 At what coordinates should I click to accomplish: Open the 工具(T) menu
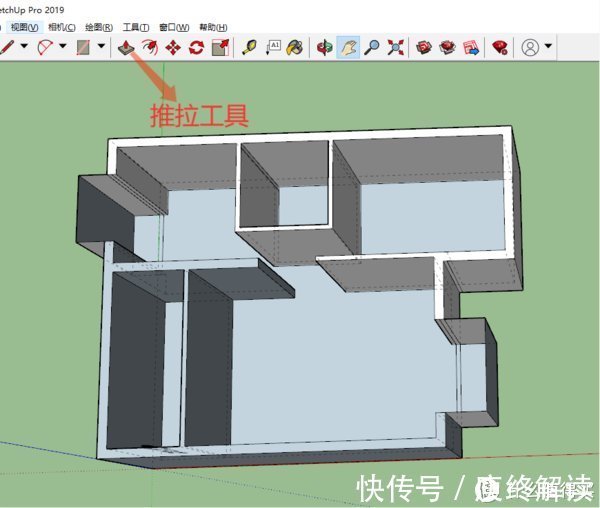[136, 27]
